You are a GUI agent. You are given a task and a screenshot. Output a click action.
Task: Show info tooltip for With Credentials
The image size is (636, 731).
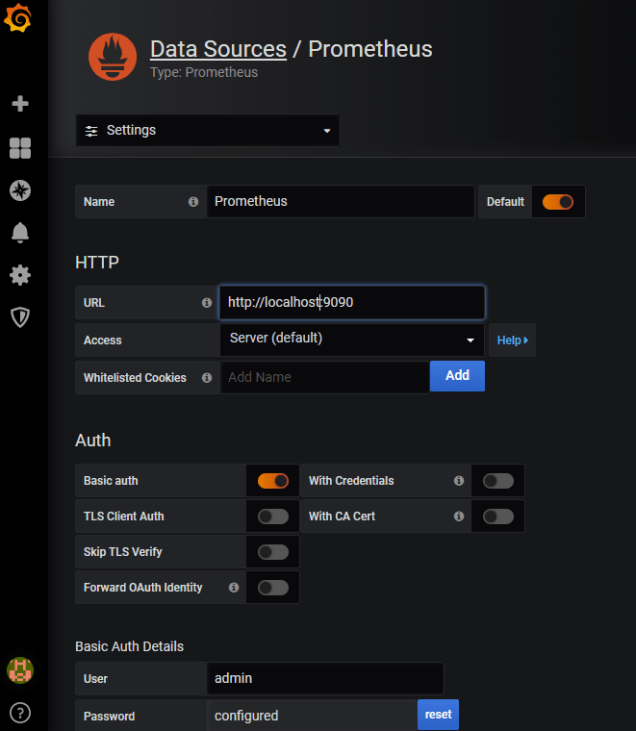pos(459,481)
